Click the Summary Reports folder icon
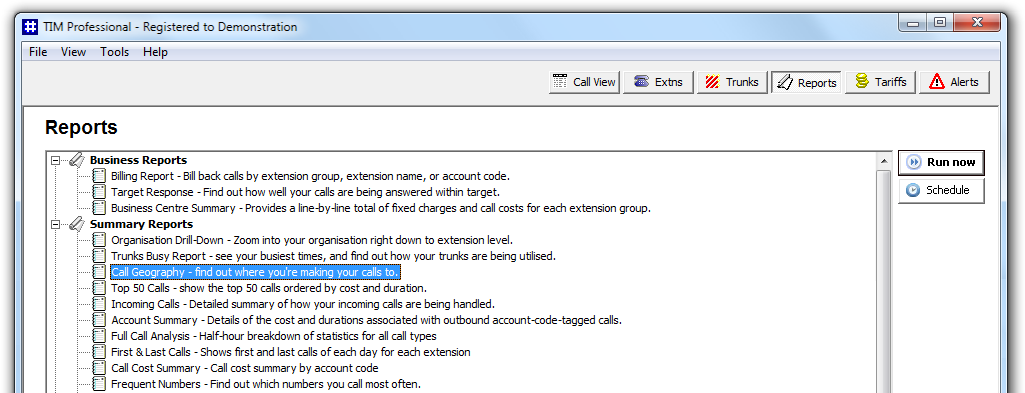This screenshot has width=1025, height=393. (x=76, y=224)
